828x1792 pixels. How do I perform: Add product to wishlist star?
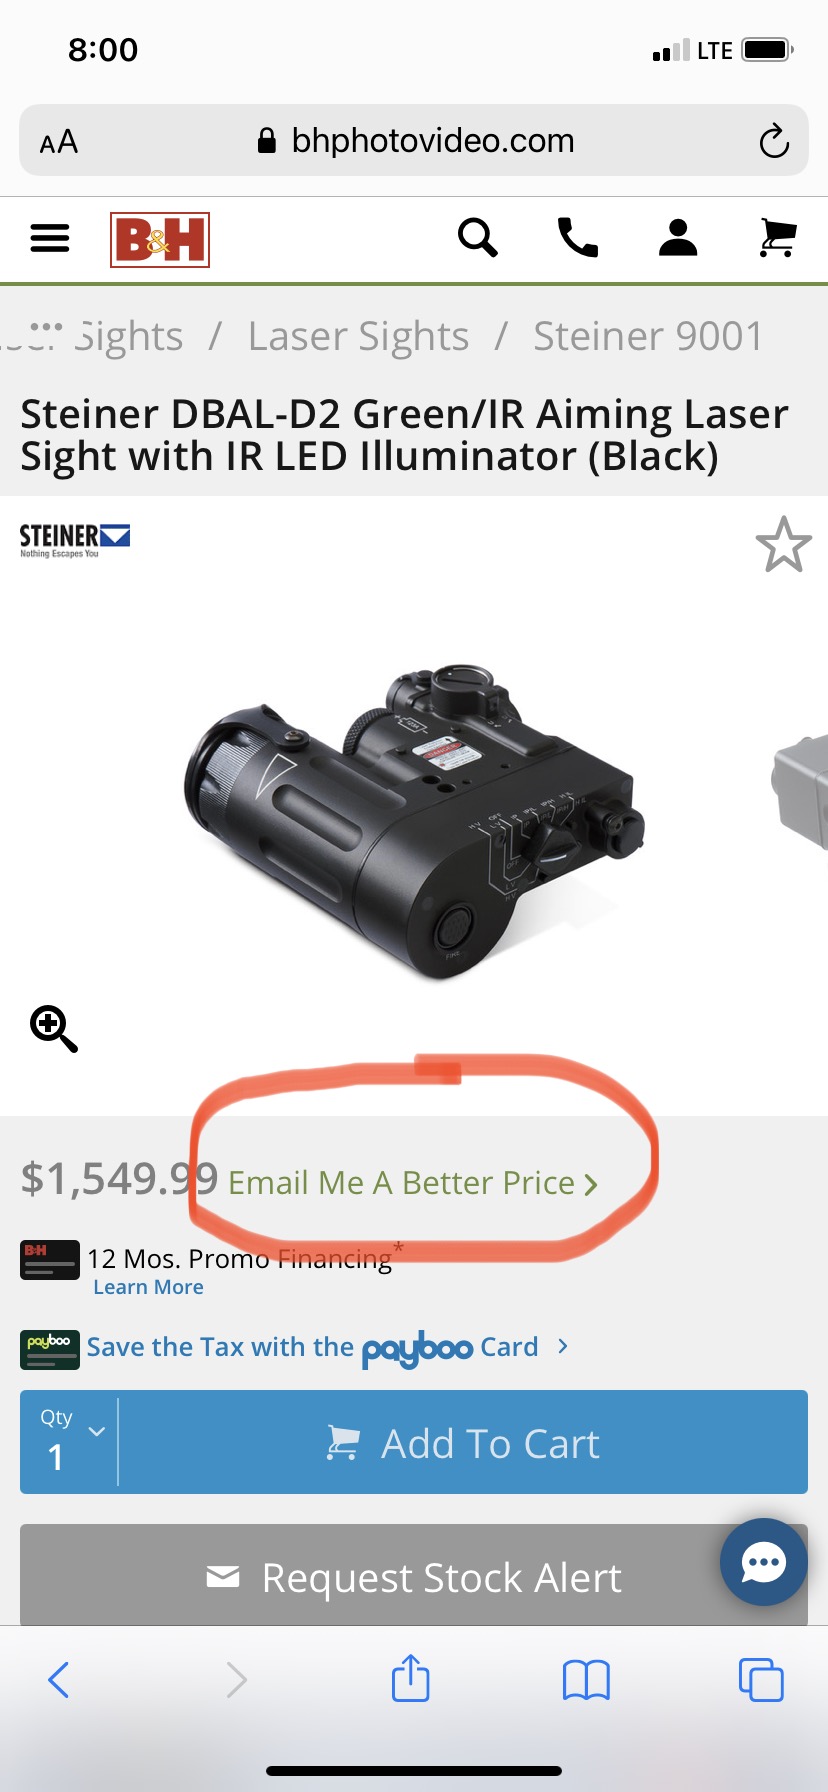784,545
